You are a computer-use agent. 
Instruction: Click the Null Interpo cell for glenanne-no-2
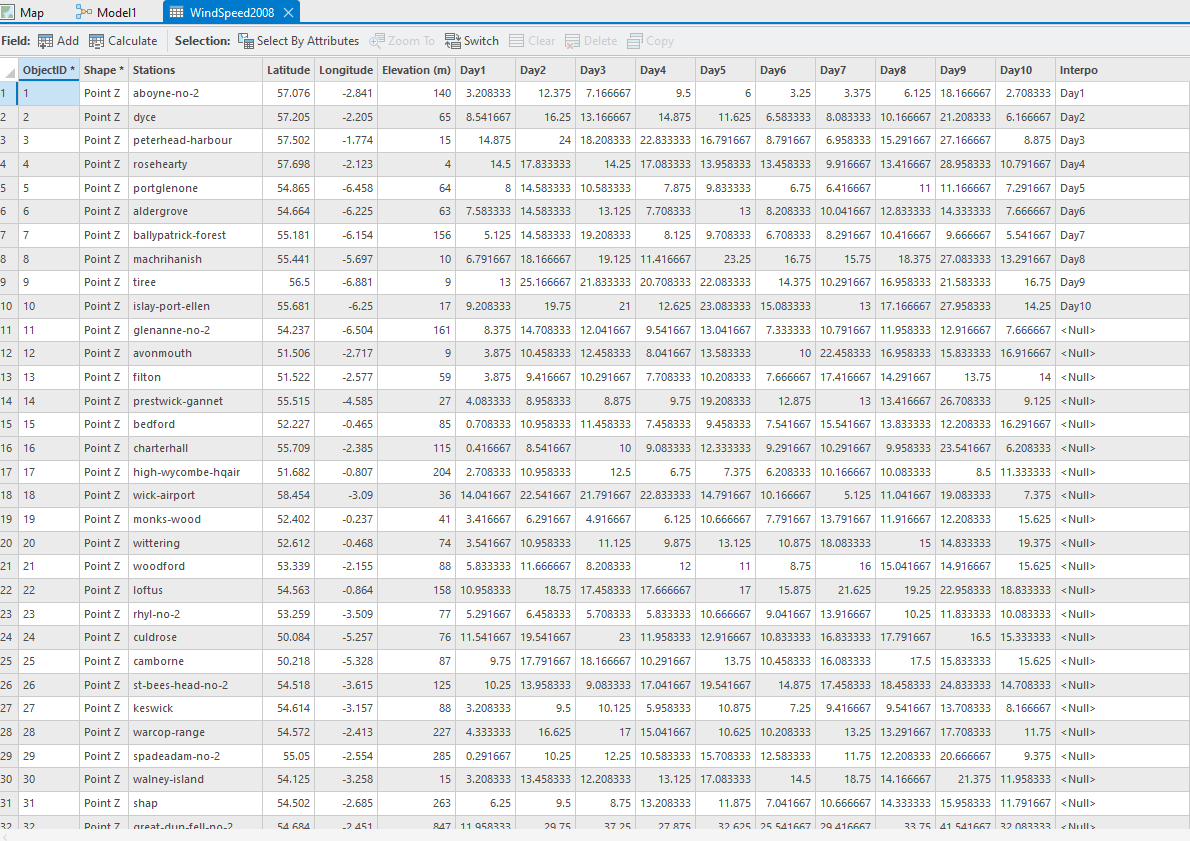(x=1122, y=330)
